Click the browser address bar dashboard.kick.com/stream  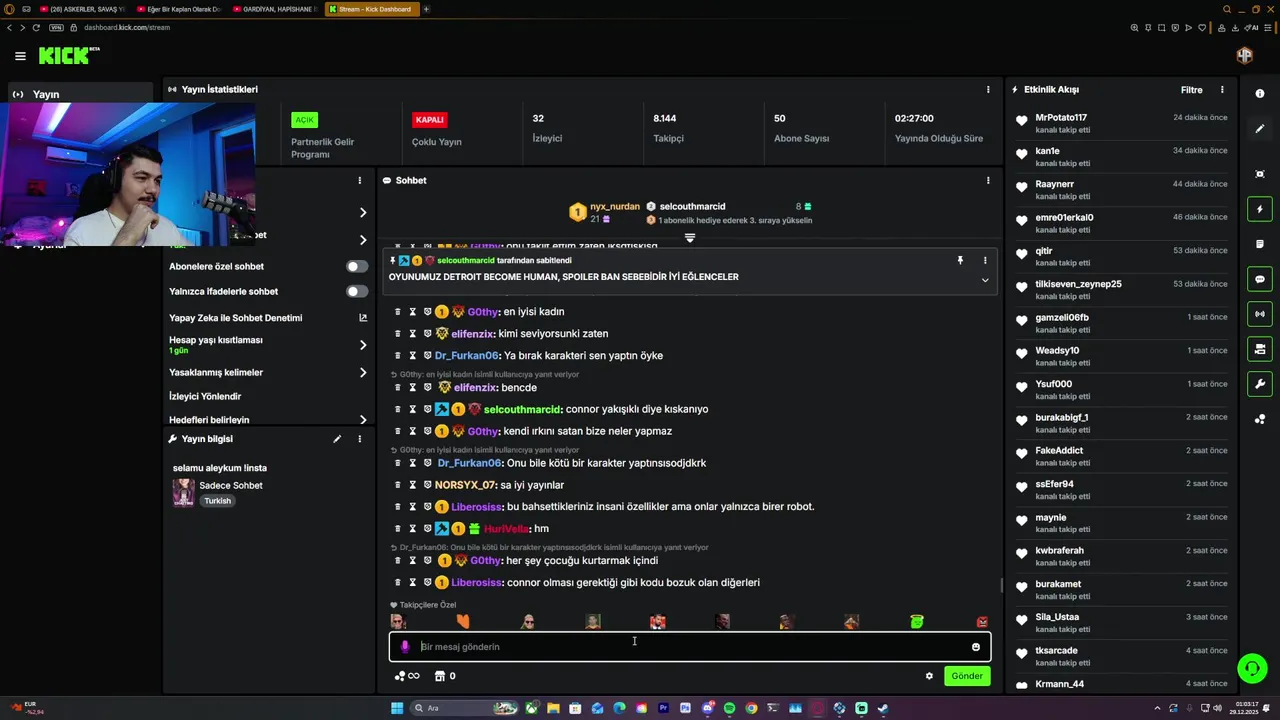[127, 27]
